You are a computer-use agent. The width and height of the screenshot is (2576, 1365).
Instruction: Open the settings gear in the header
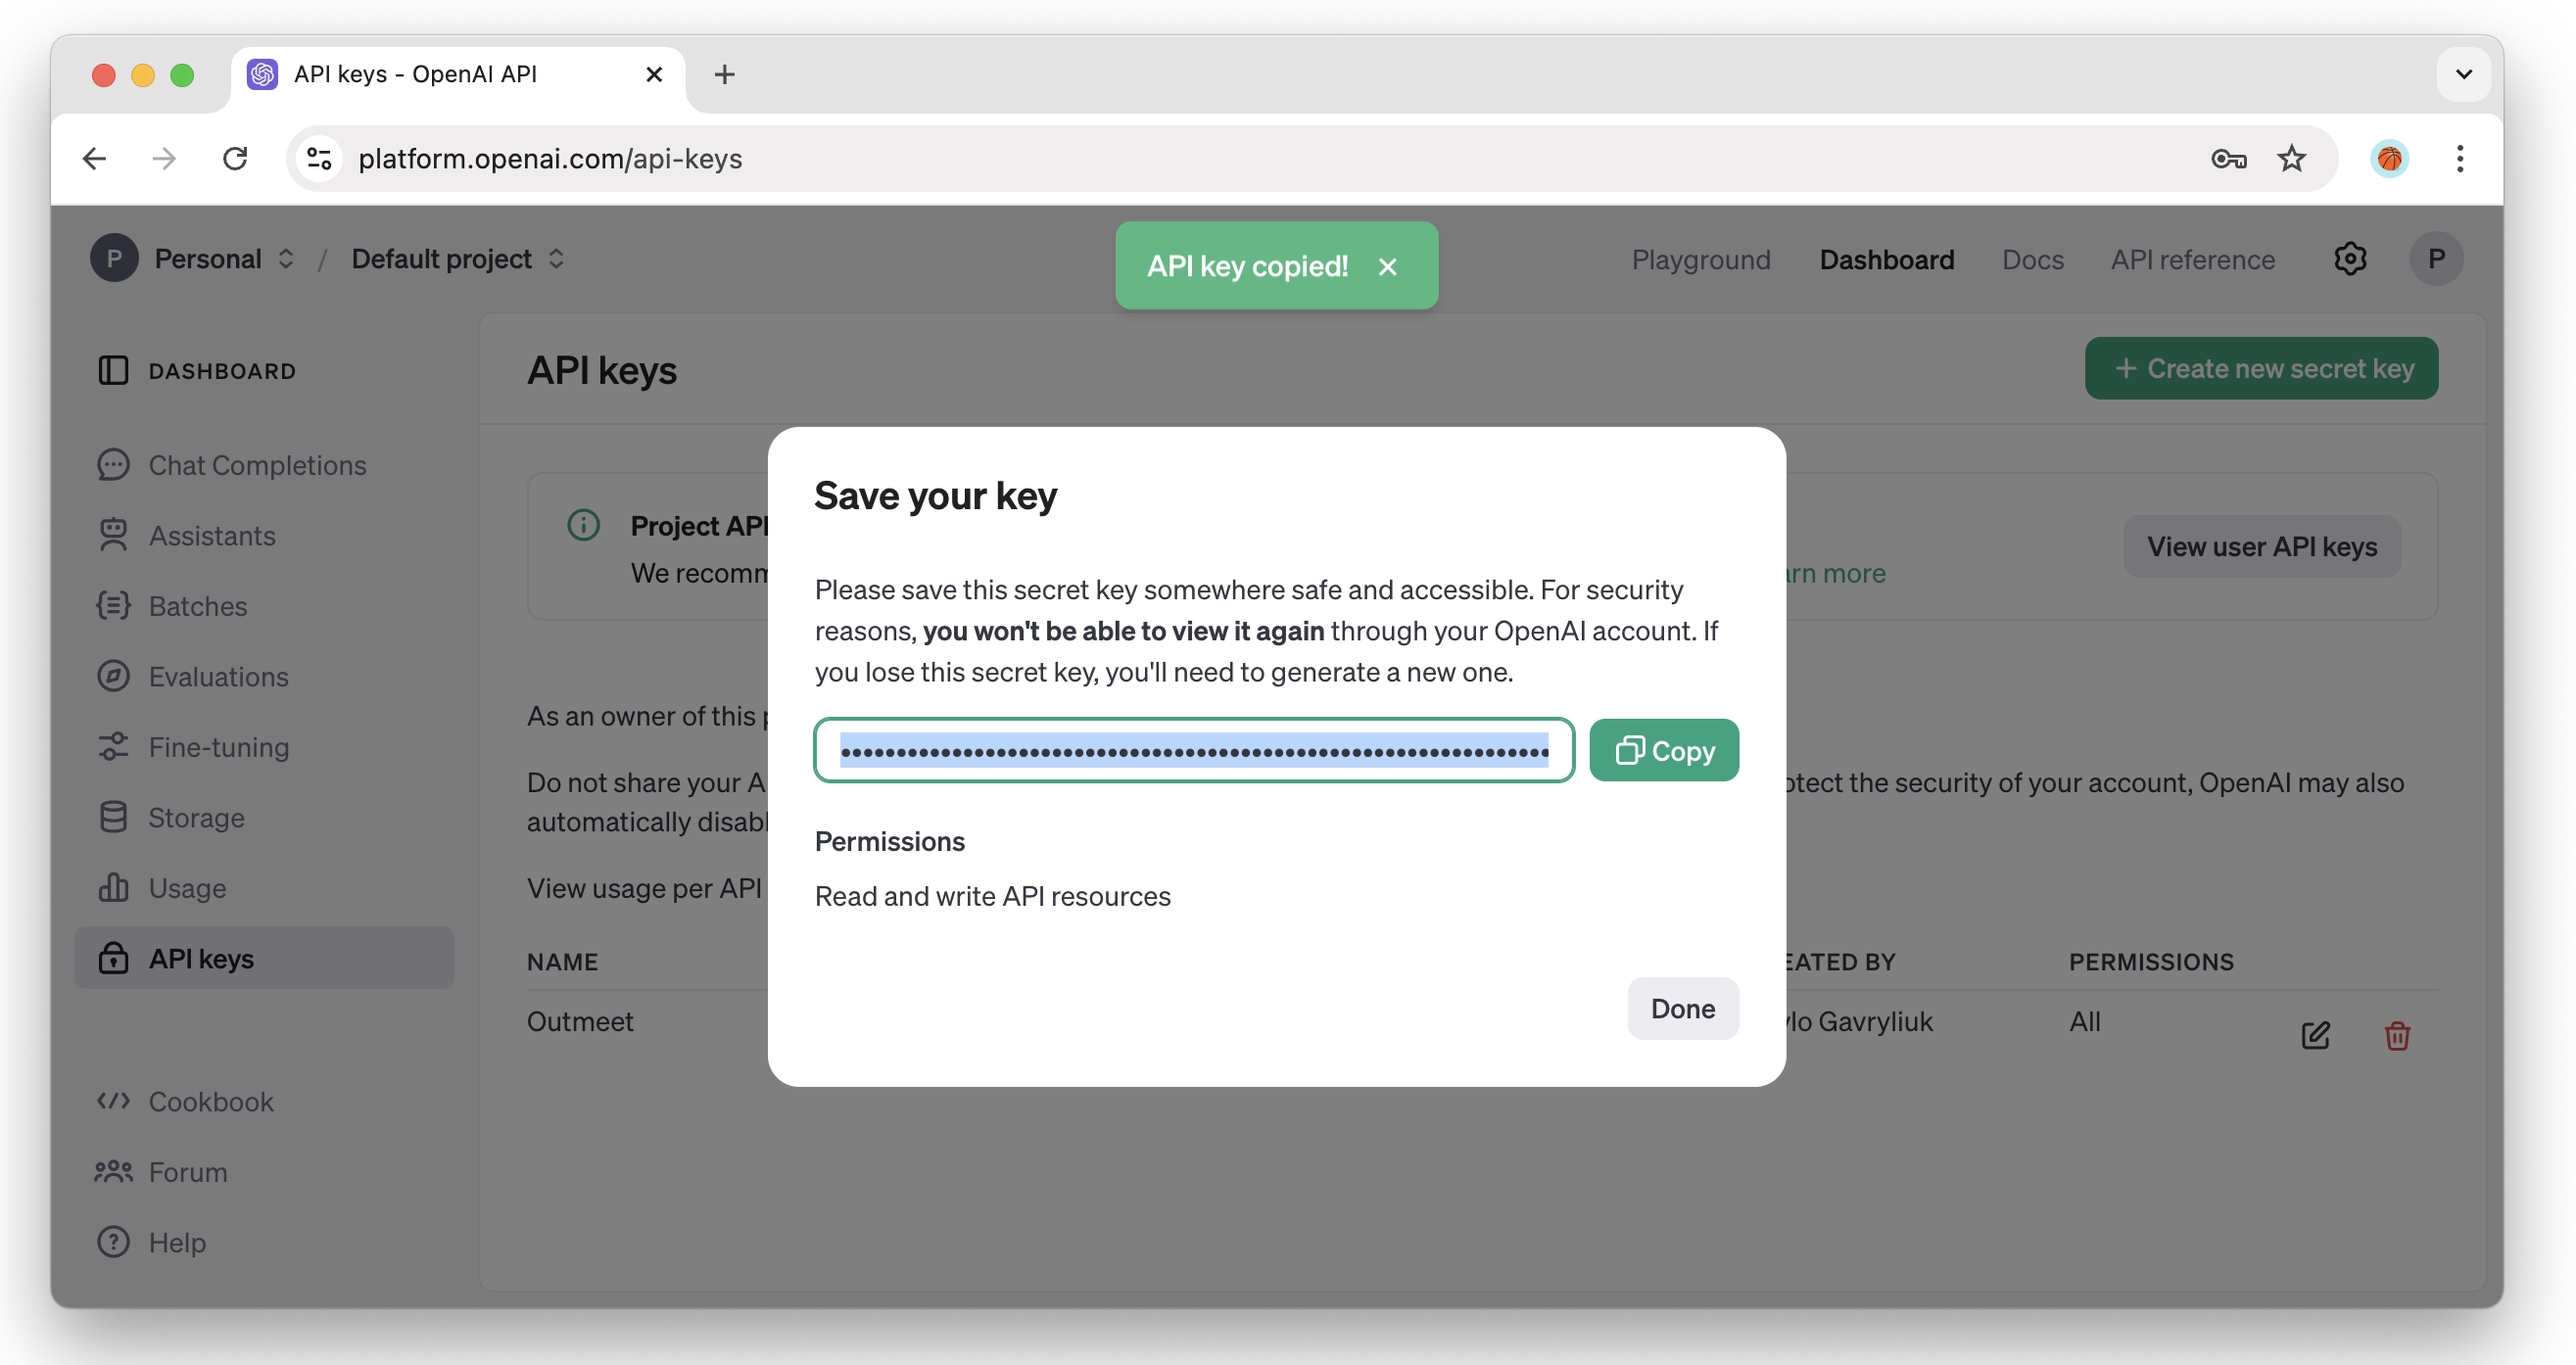pyautogui.click(x=2350, y=258)
